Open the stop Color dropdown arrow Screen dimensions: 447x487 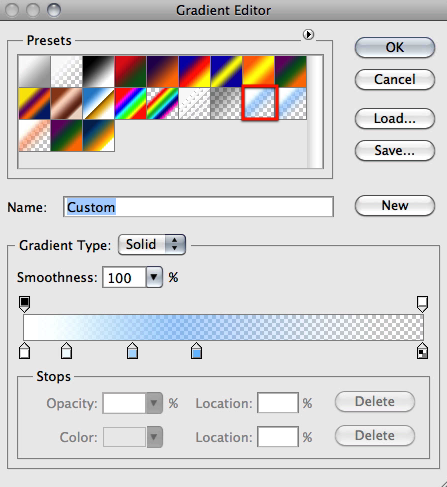(154, 437)
